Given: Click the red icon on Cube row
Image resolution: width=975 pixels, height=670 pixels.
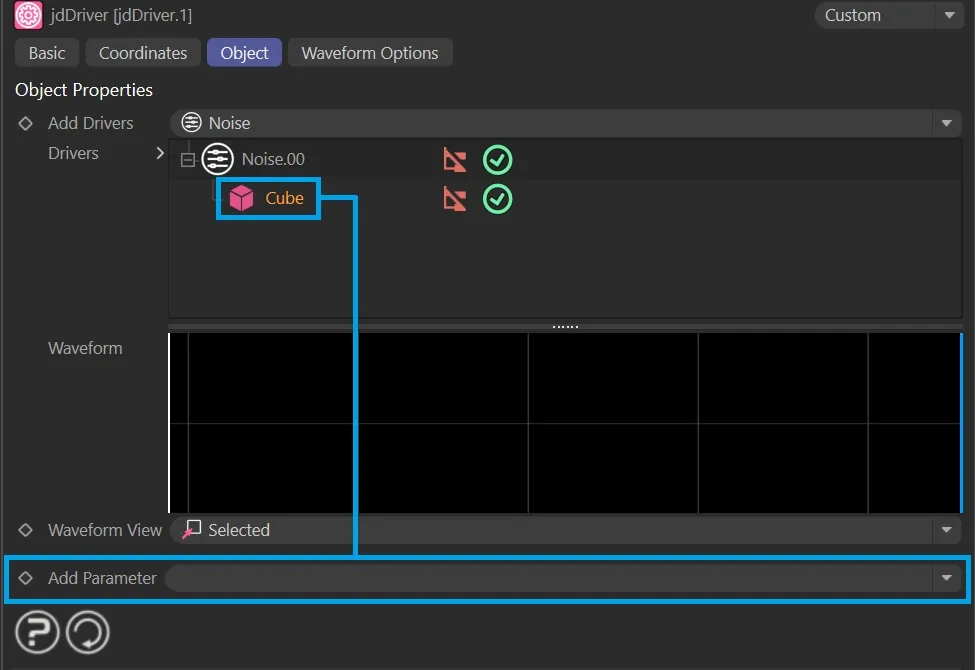Looking at the screenshot, I should tap(455, 199).
